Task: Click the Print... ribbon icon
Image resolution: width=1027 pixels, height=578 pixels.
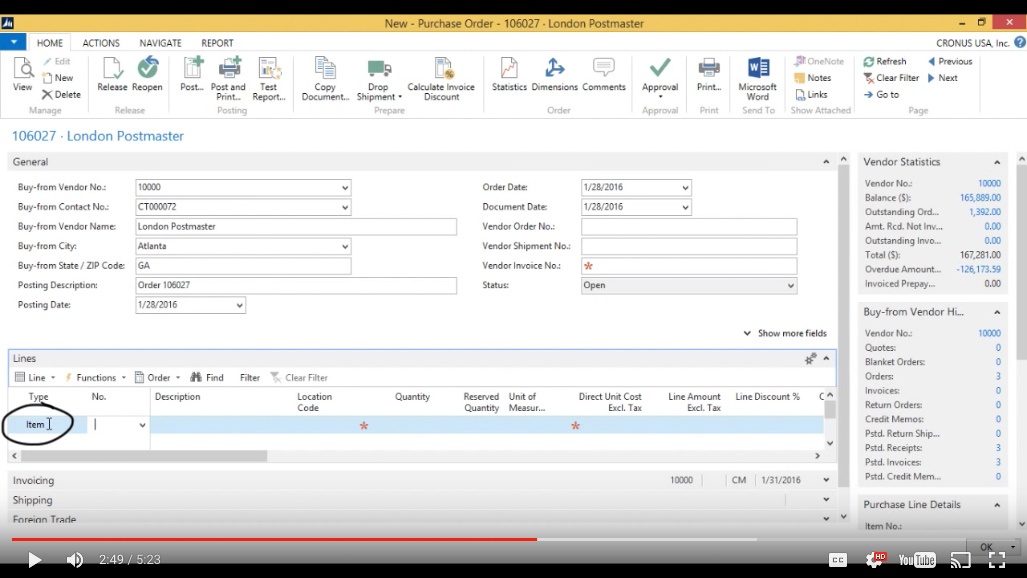Action: (709, 75)
